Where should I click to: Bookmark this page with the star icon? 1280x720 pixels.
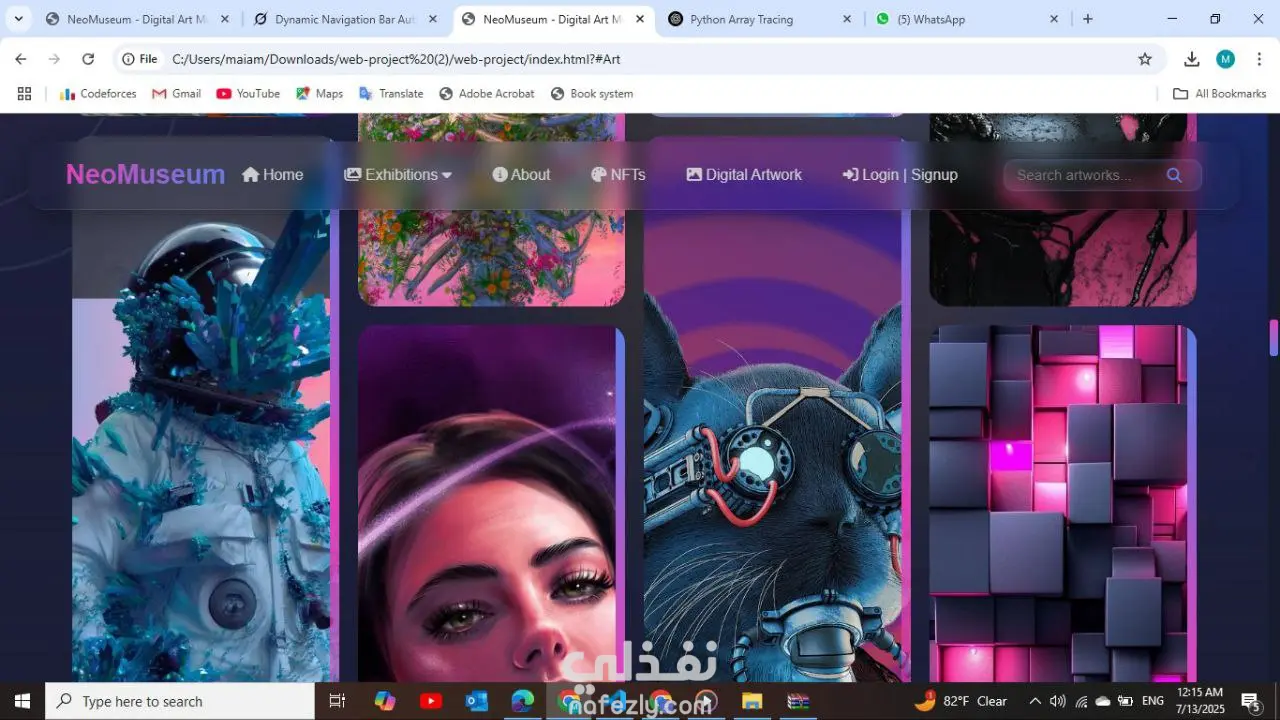1145,59
